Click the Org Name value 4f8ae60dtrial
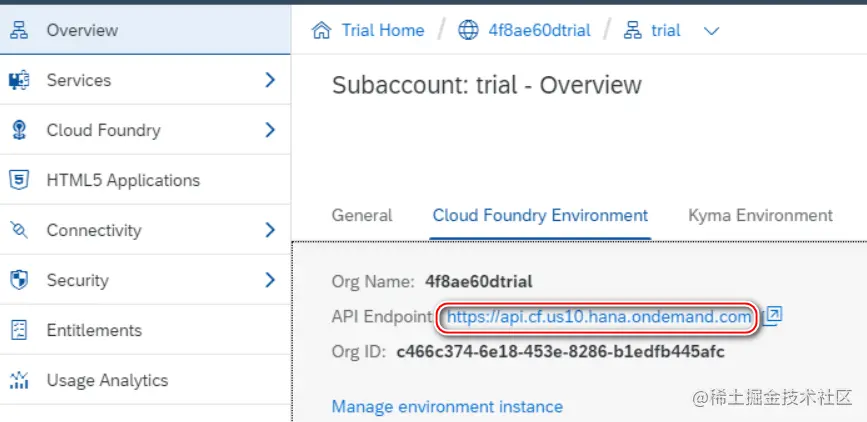867x422 pixels. click(x=479, y=282)
